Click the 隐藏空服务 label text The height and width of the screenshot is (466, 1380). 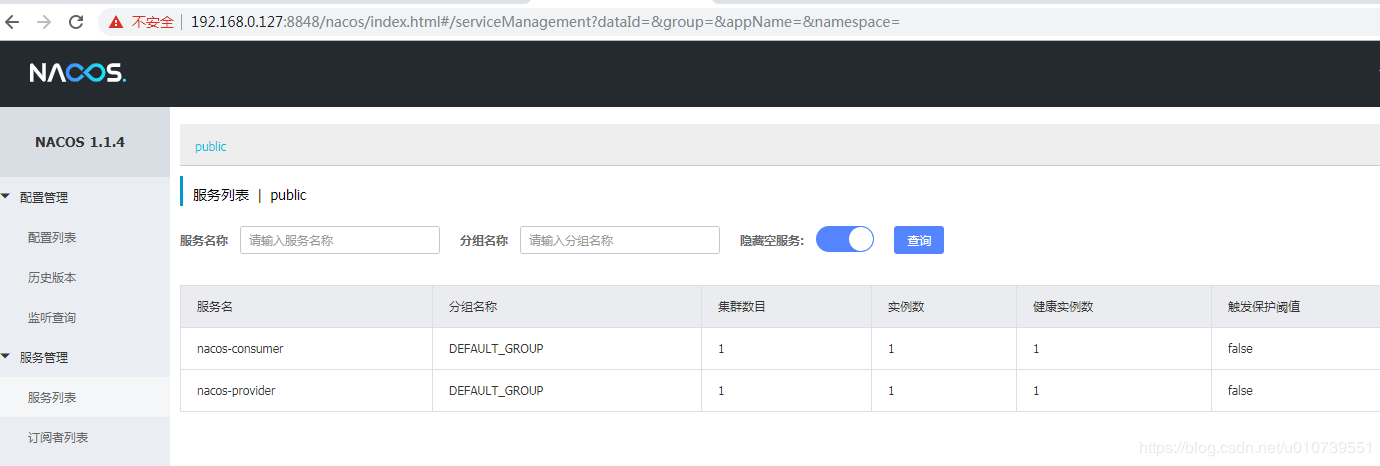pyautogui.click(x=772, y=241)
